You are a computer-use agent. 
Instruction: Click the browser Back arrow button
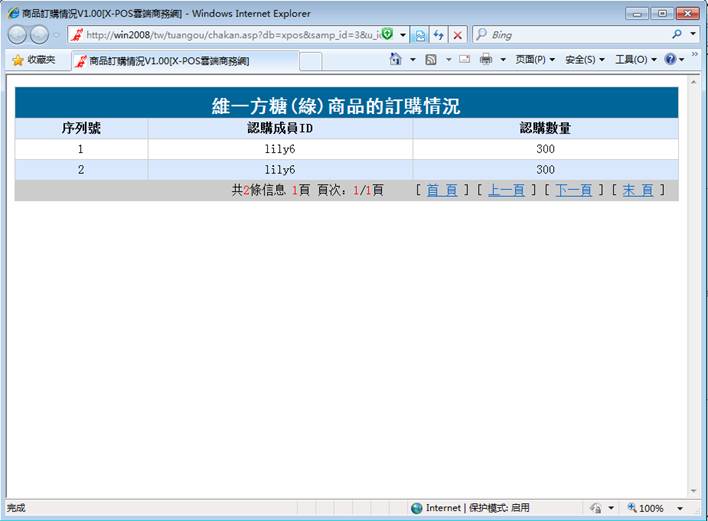[18, 34]
